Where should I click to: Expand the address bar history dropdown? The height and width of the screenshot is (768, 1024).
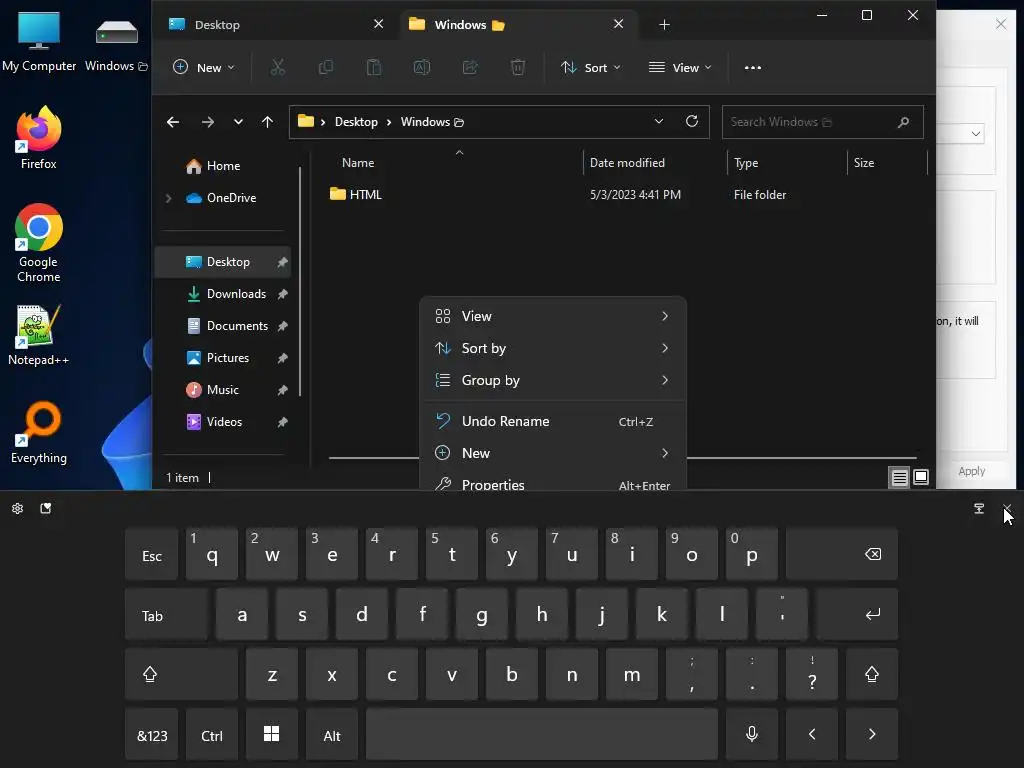(659, 121)
